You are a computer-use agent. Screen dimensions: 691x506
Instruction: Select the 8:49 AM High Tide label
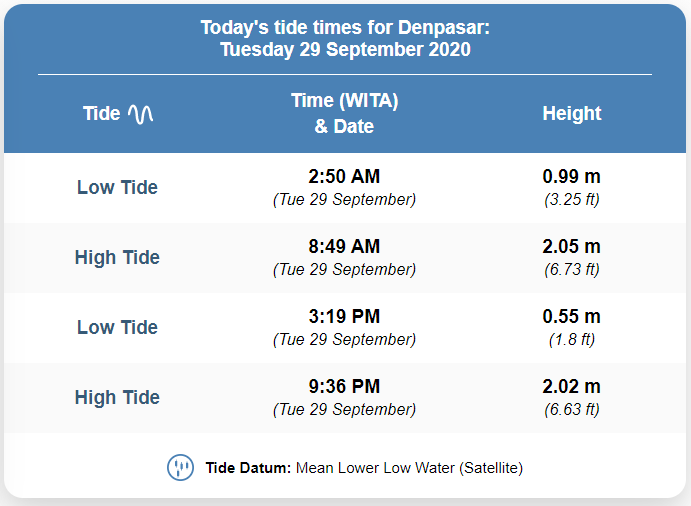117,257
